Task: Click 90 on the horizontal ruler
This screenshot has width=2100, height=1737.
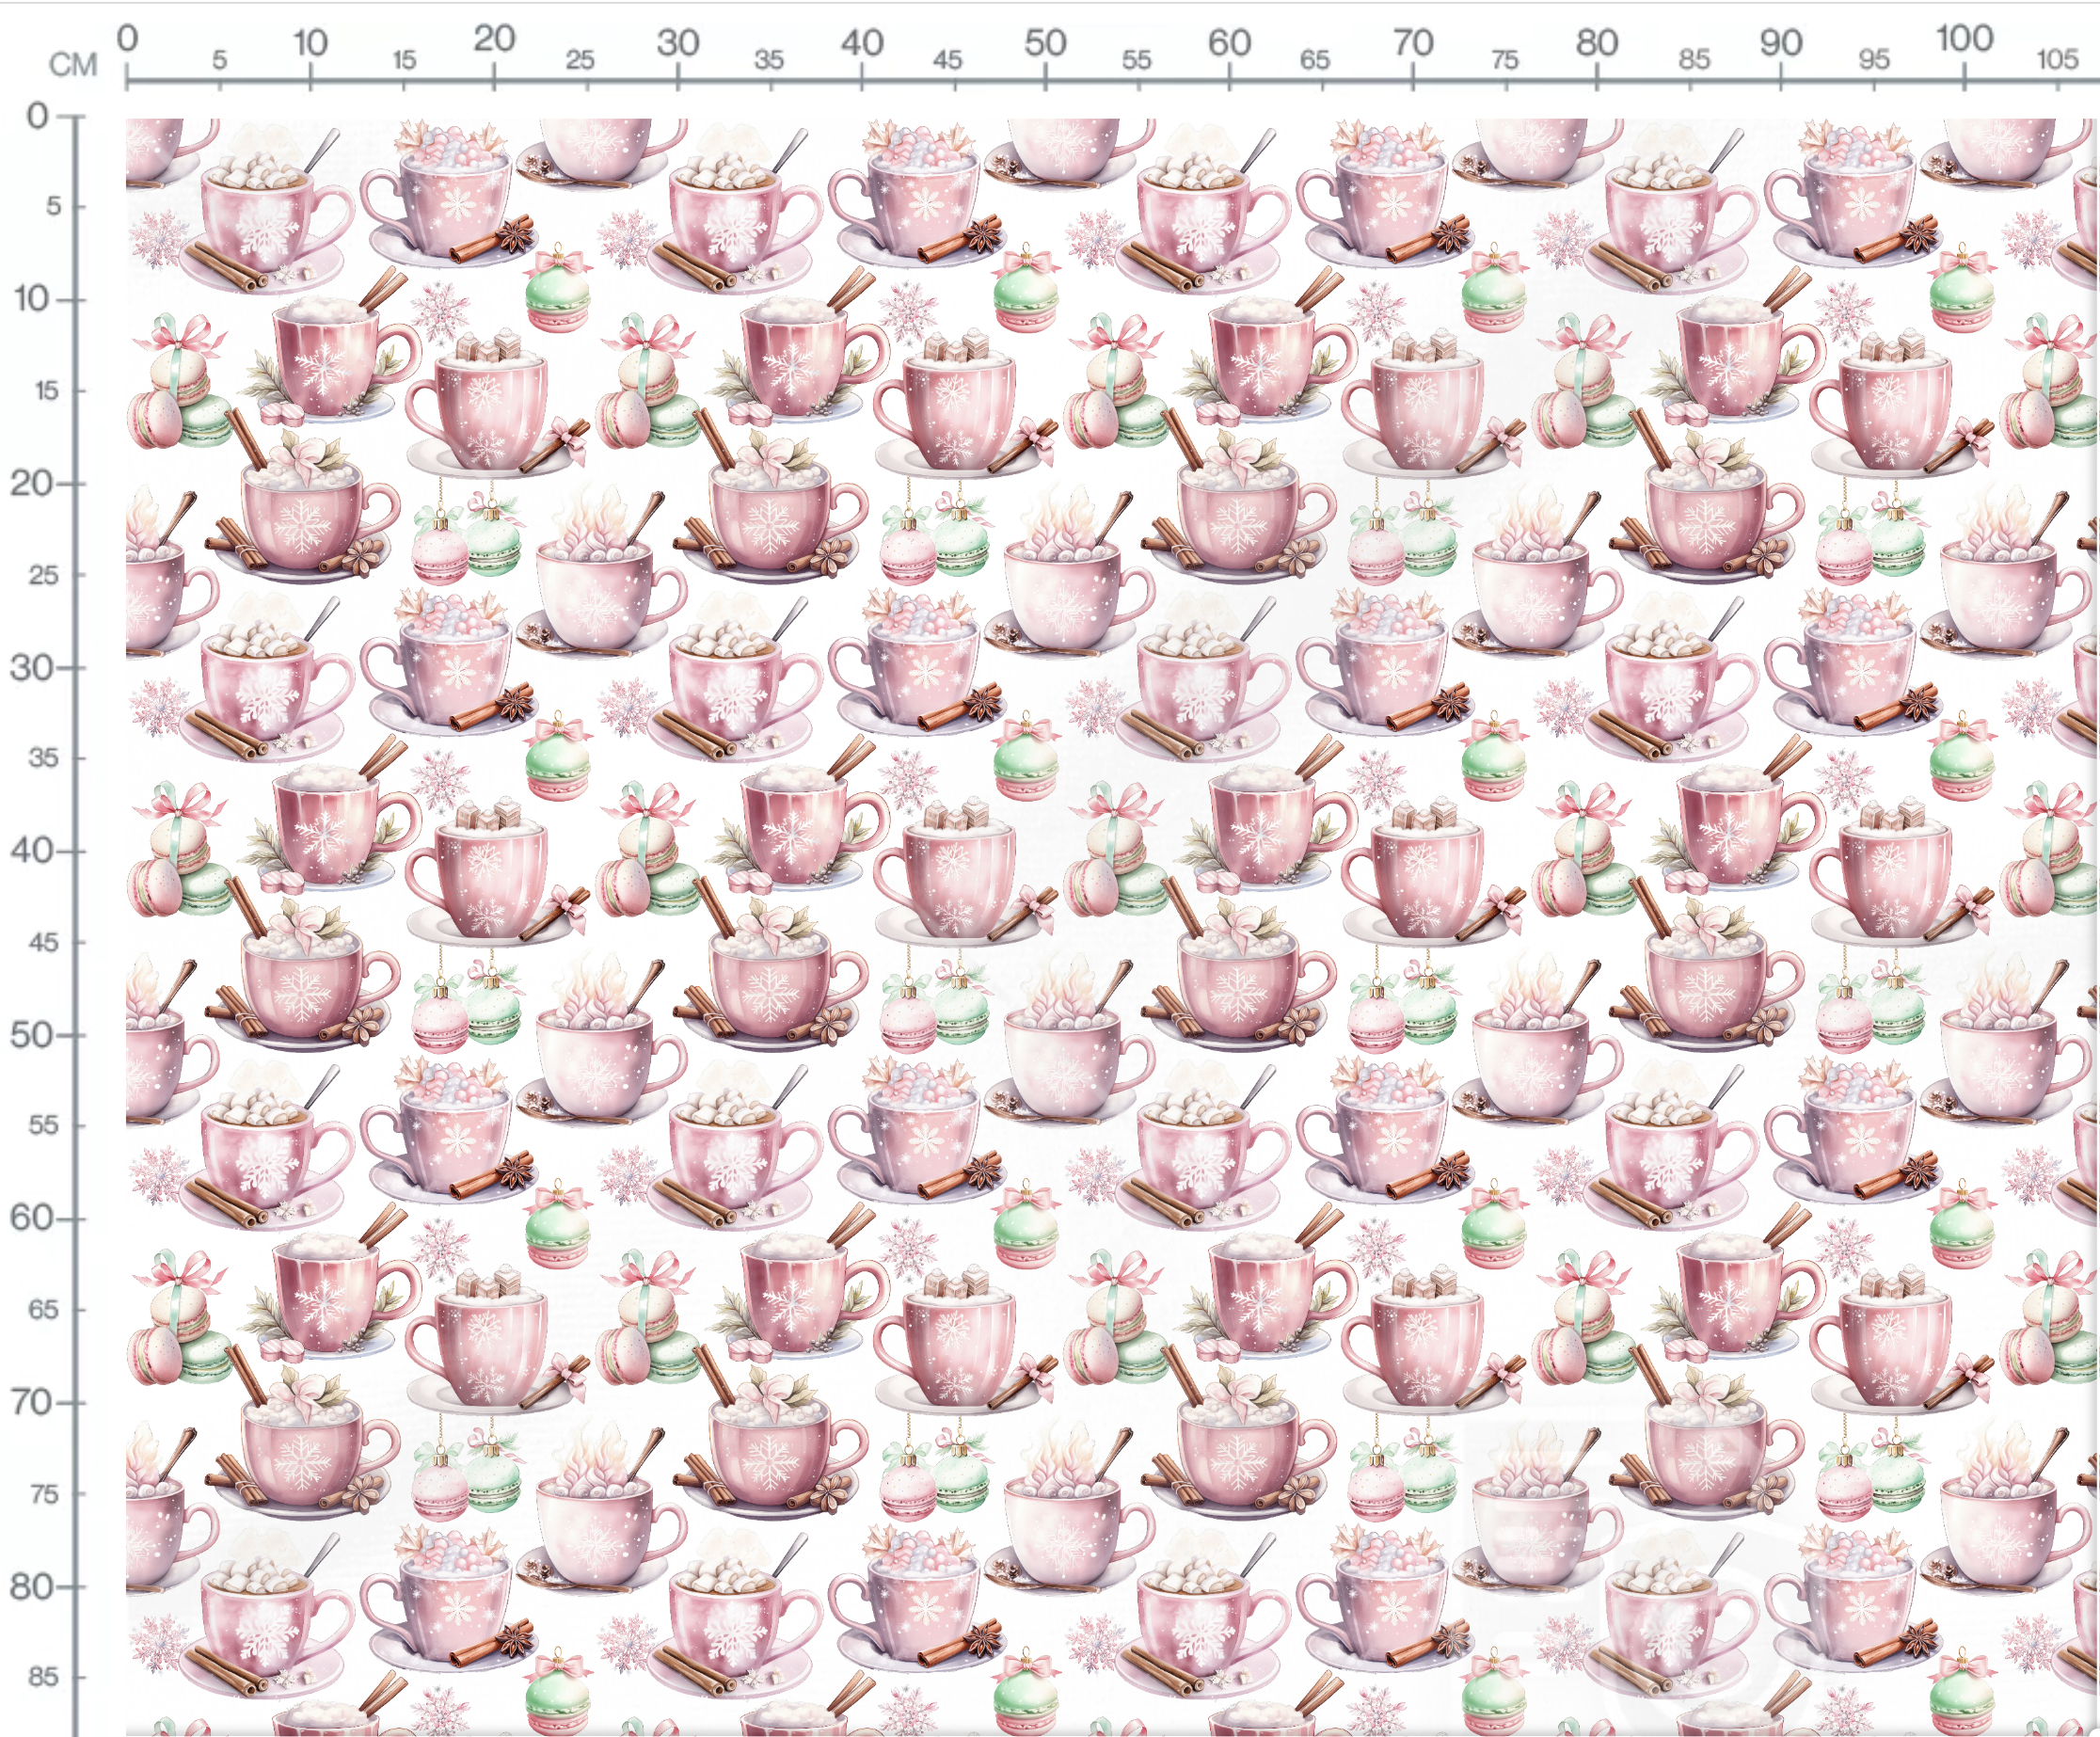Action: click(x=1781, y=43)
